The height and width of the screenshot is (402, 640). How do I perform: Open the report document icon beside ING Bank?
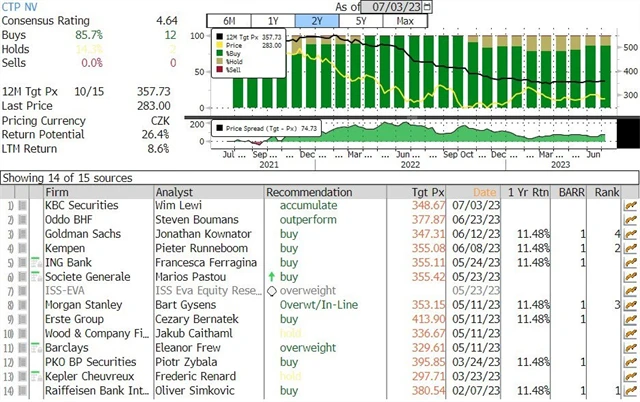coord(36,262)
